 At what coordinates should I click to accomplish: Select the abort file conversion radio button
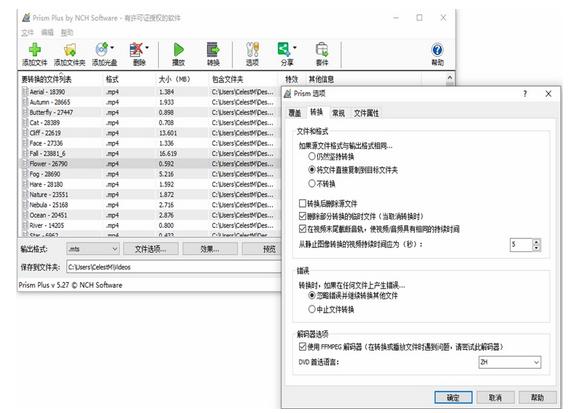click(312, 309)
